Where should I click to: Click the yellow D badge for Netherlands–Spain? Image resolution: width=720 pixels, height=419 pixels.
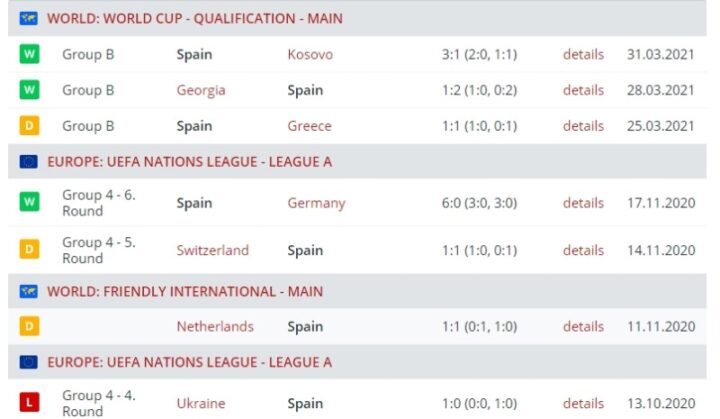pyautogui.click(x=30, y=326)
